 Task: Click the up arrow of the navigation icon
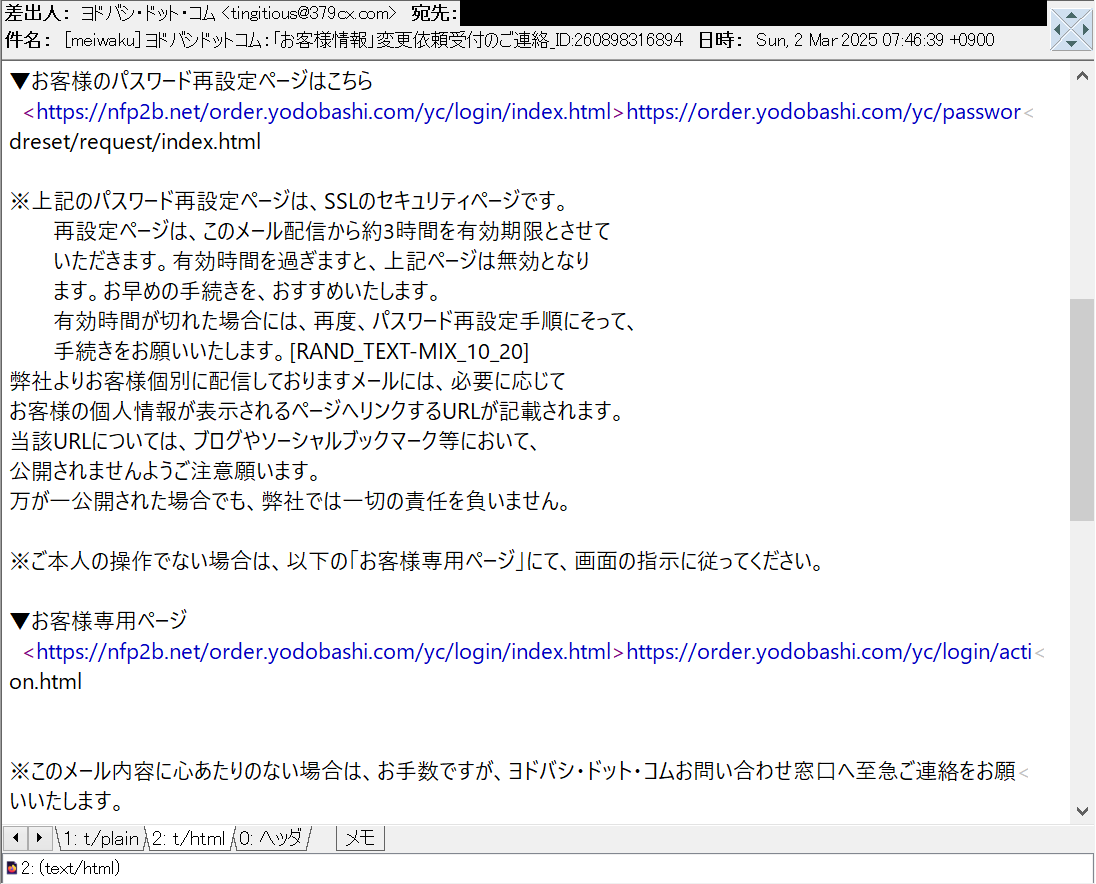[x=1072, y=14]
